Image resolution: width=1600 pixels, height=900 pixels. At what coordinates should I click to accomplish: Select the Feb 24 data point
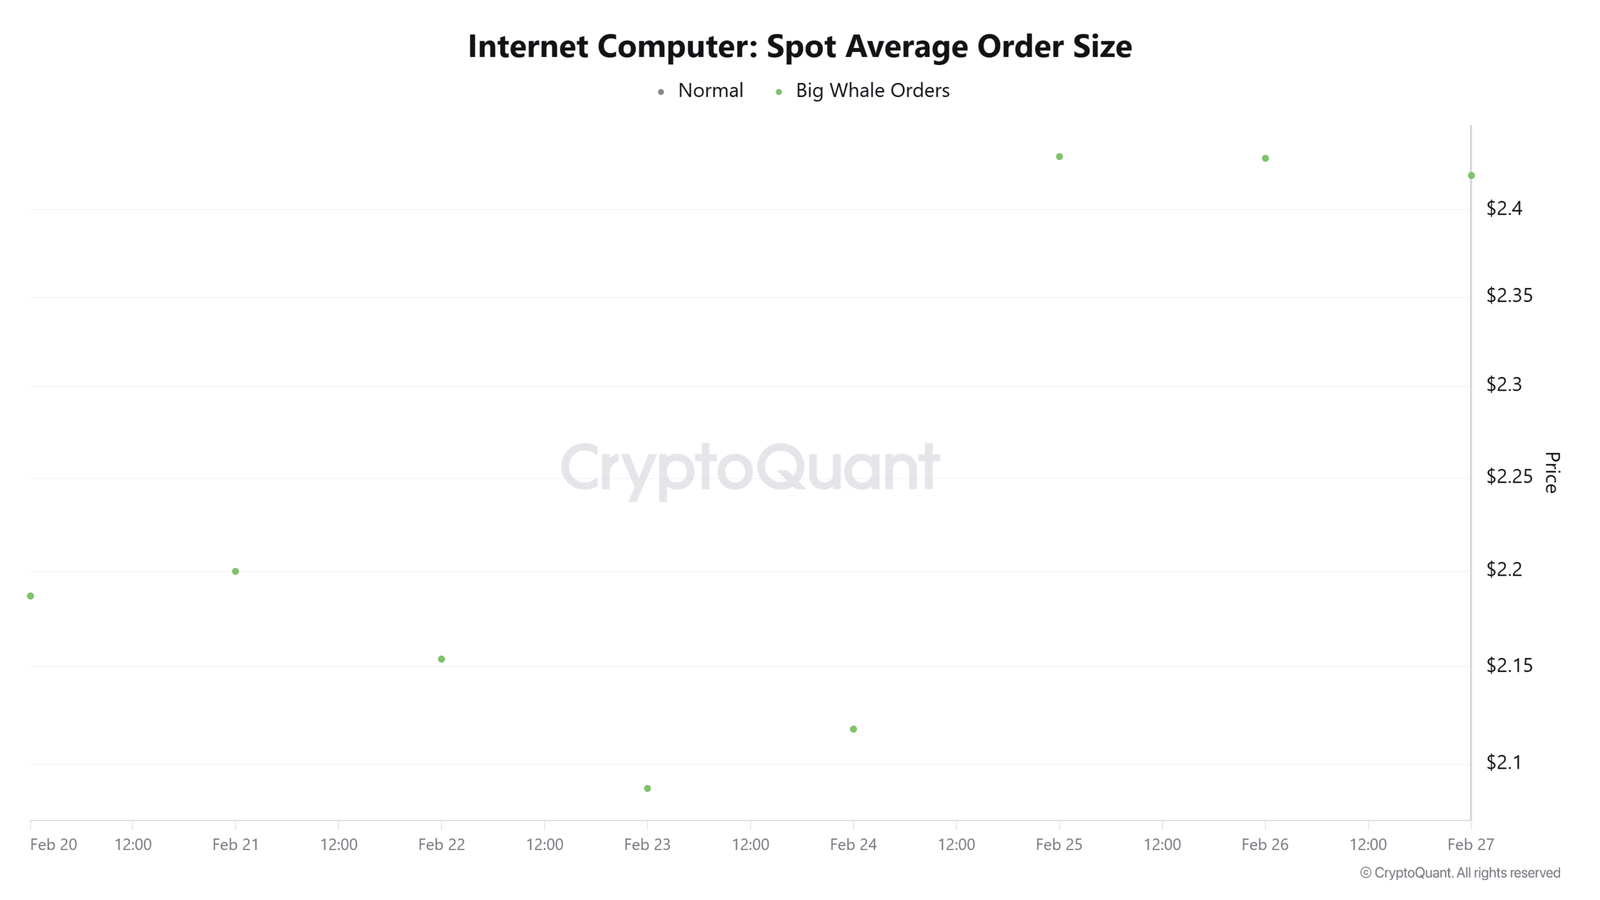853,729
